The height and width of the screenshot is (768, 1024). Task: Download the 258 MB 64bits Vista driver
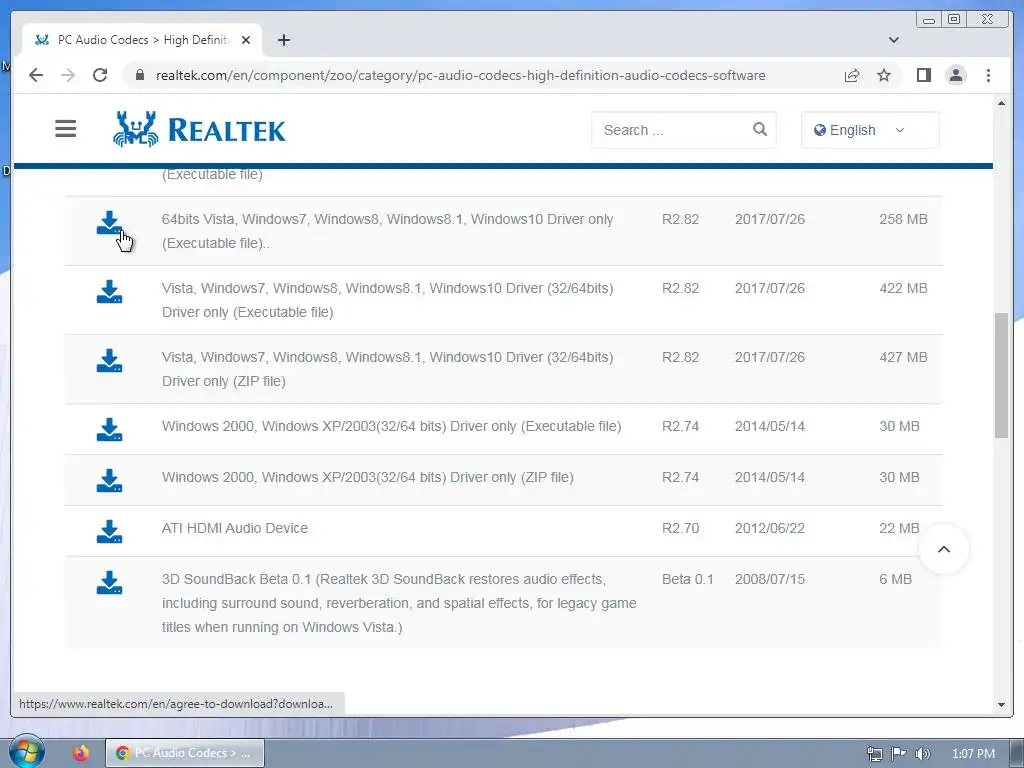pyautogui.click(x=109, y=223)
